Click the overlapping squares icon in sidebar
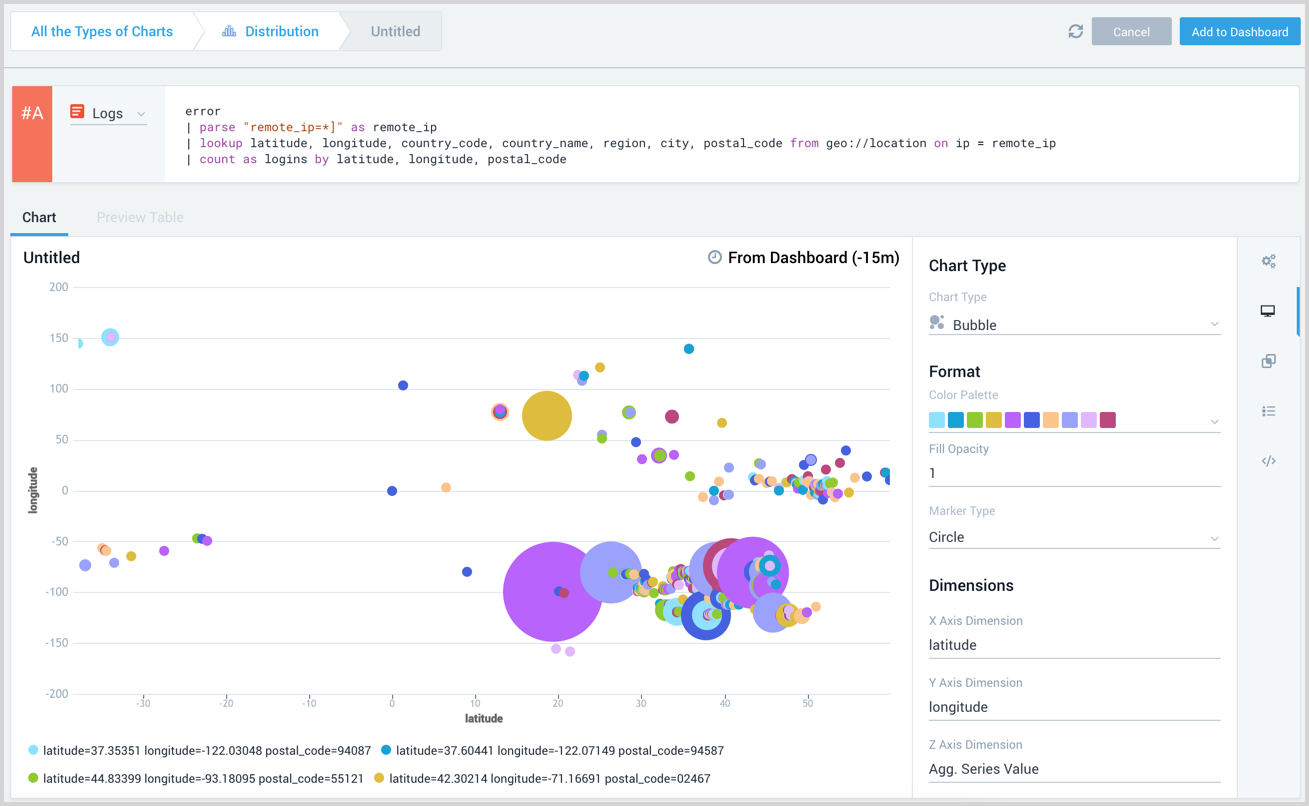 [x=1268, y=361]
